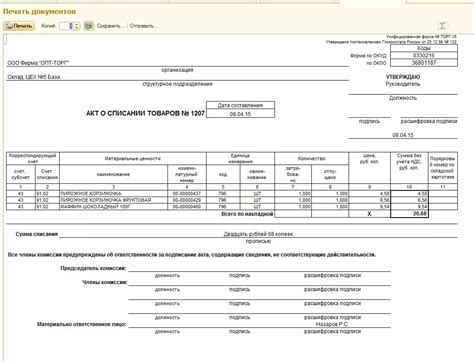The height and width of the screenshot is (362, 474).
Task: Select the name Назаров Р.С.
Action: click(x=332, y=324)
